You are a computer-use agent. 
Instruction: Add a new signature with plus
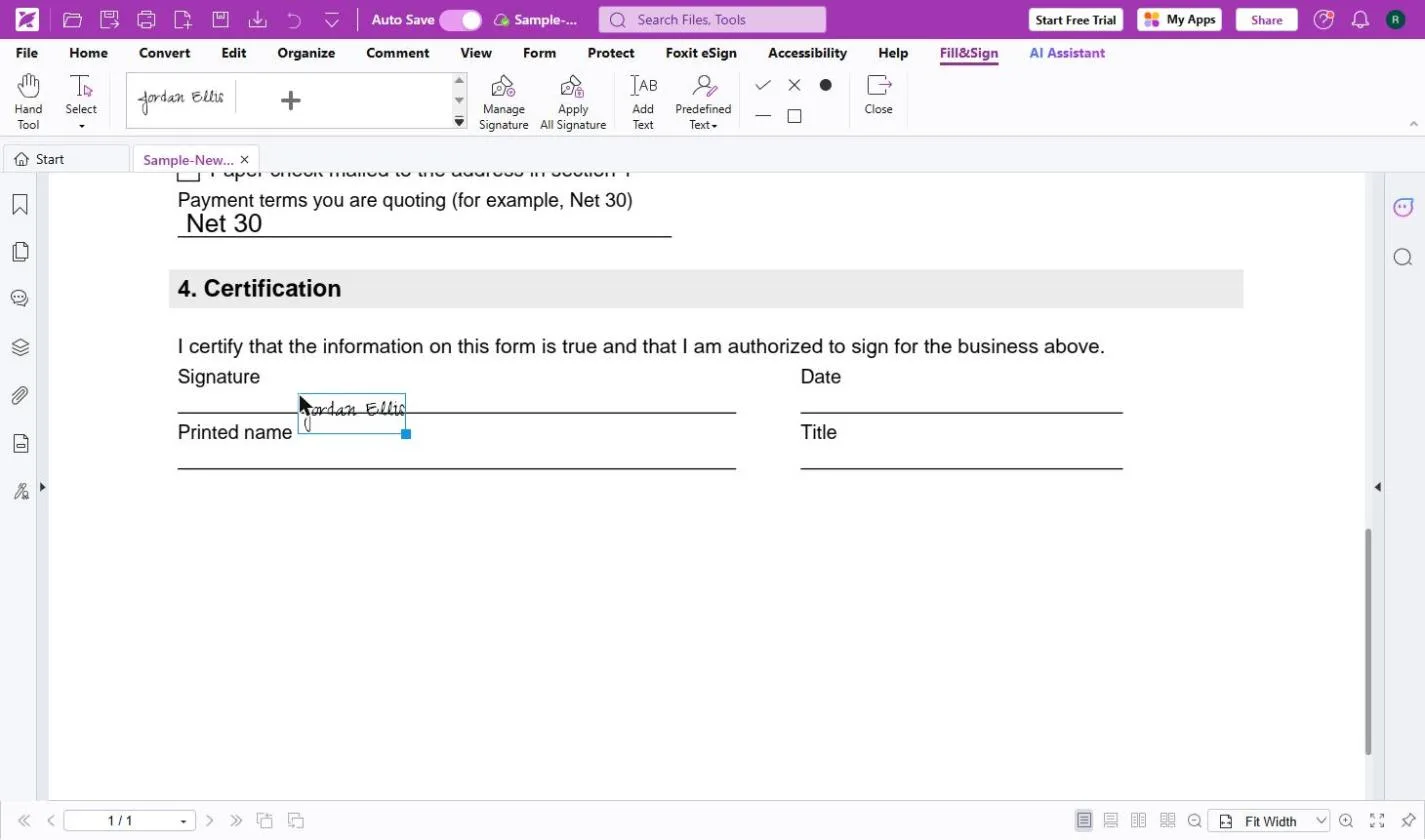(290, 100)
